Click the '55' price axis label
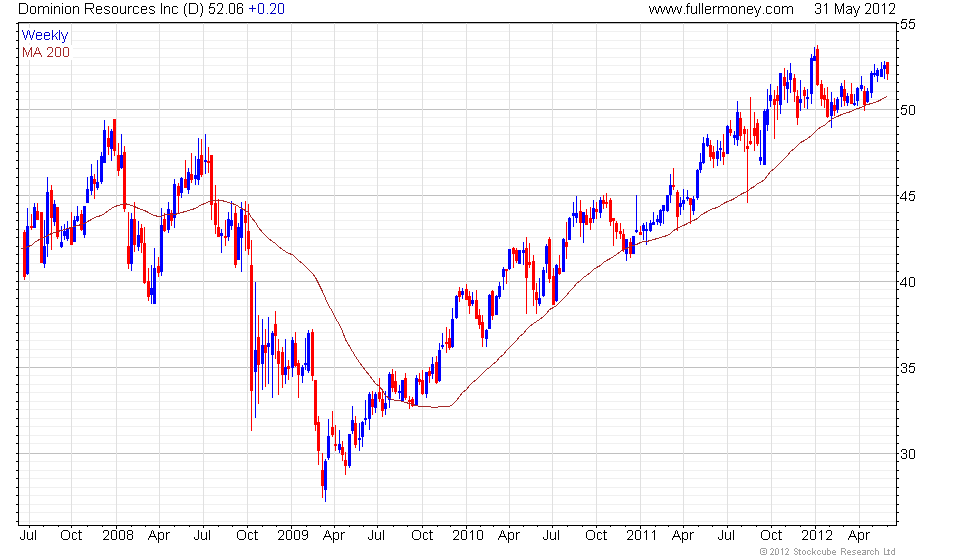 pos(908,24)
